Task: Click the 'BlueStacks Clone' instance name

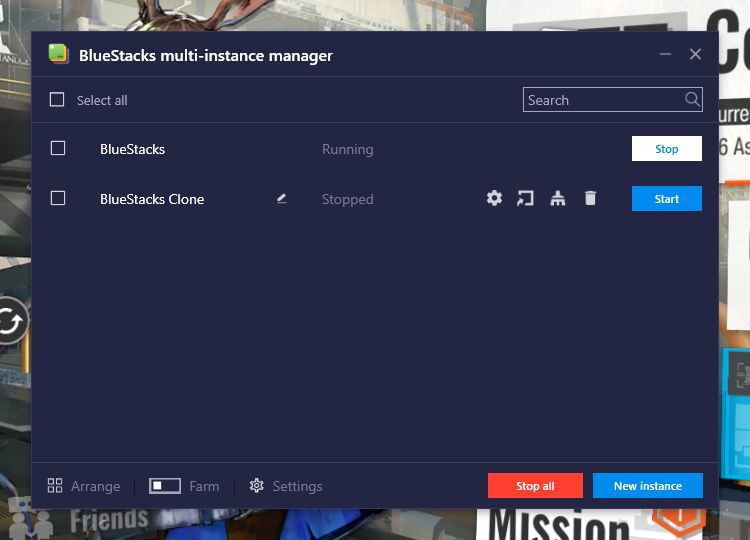Action: tap(152, 199)
